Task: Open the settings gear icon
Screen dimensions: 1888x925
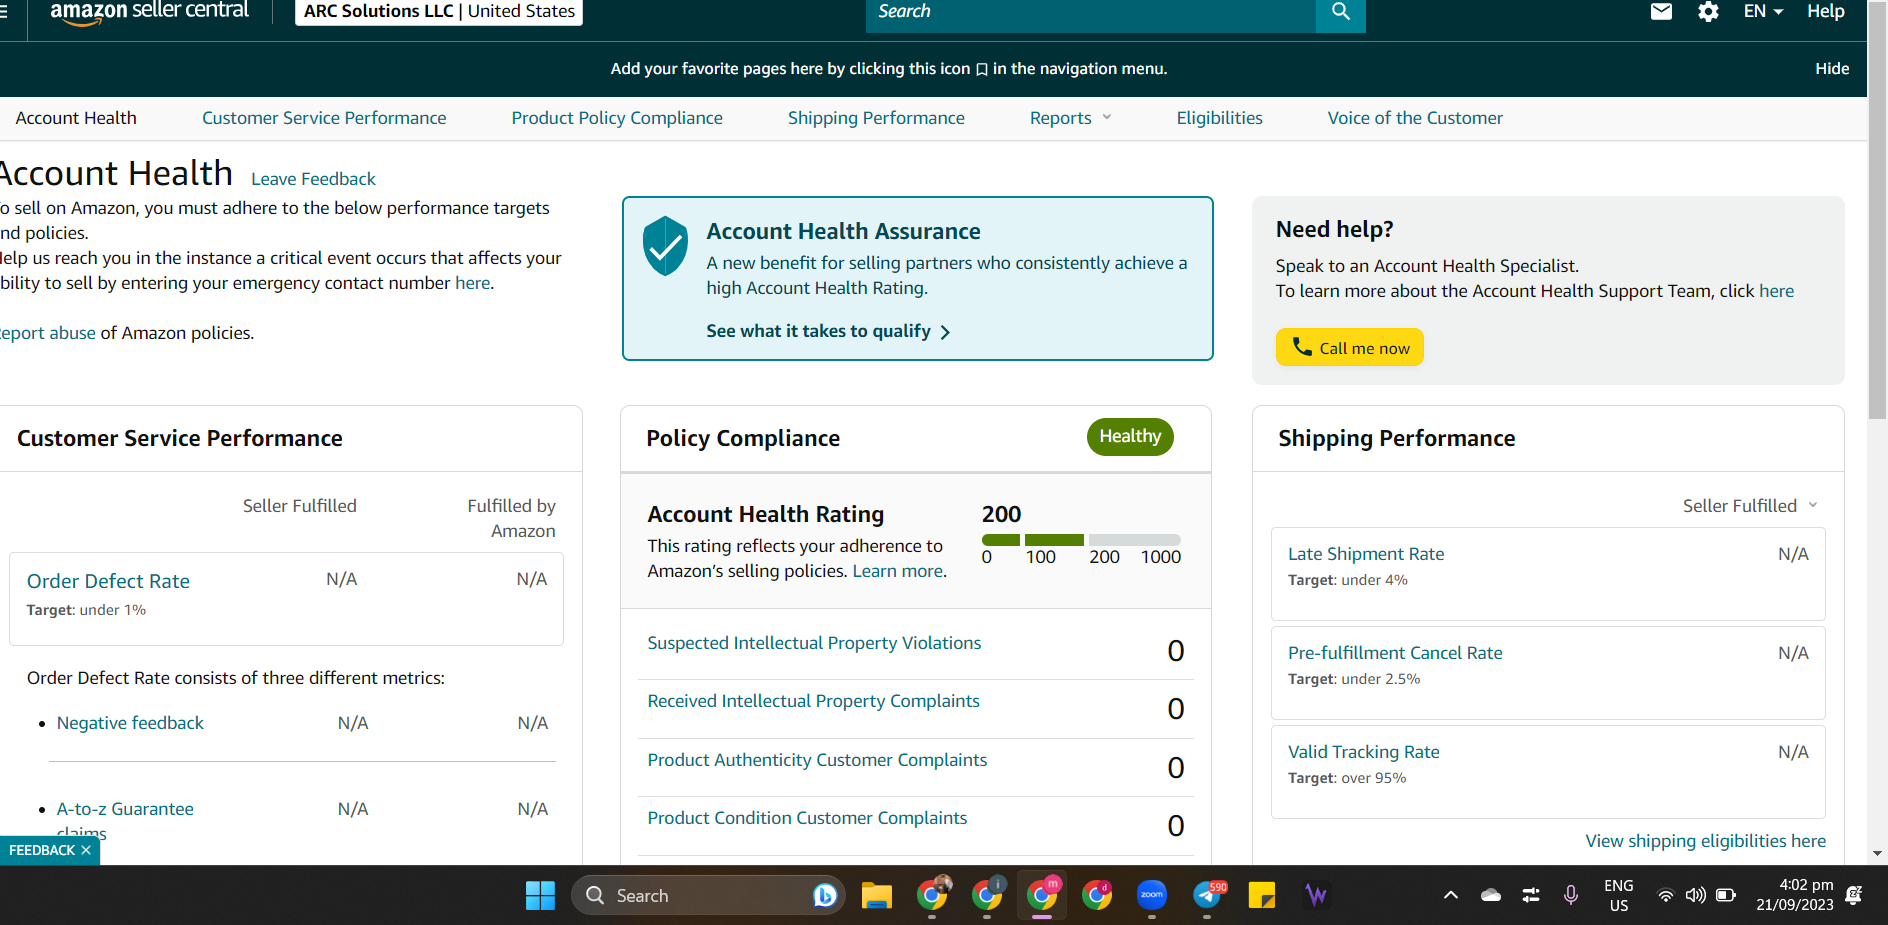Action: point(1708,12)
